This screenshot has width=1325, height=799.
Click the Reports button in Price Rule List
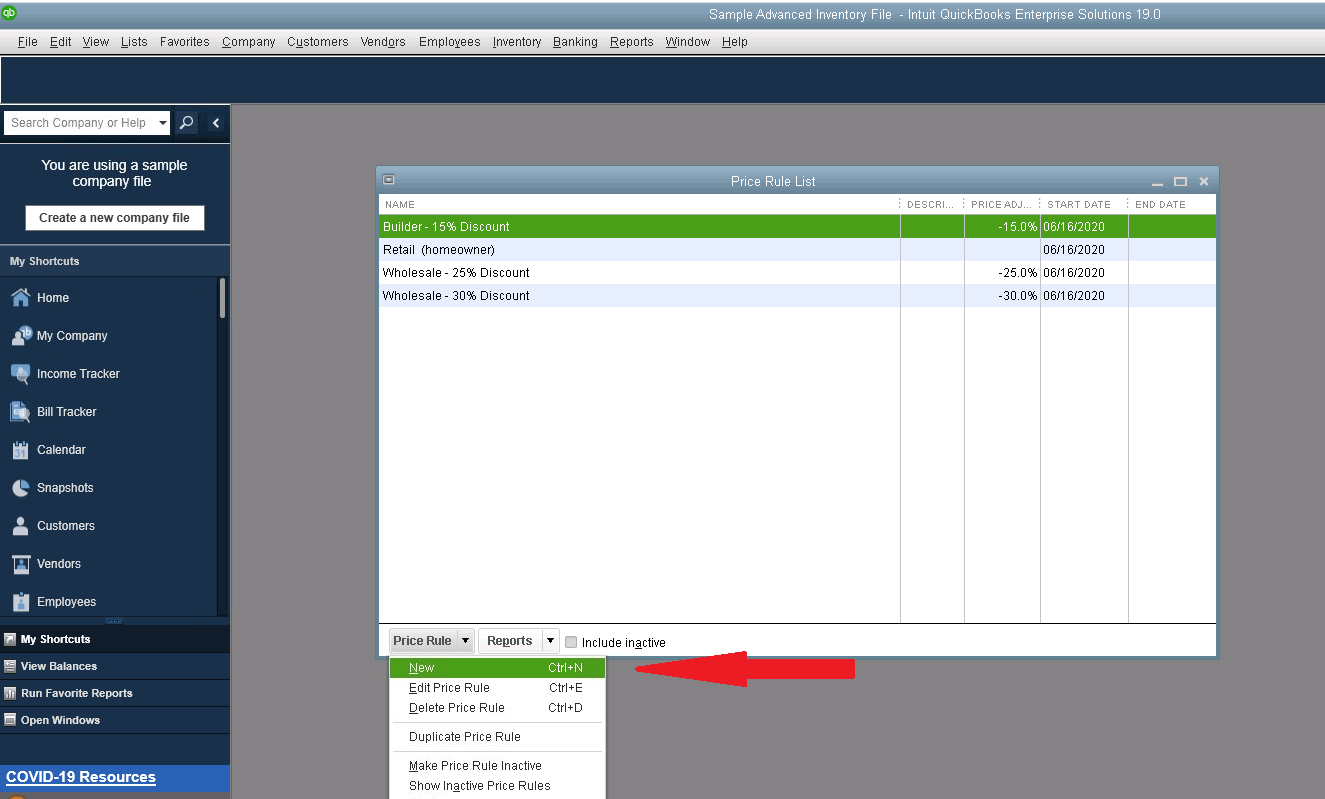tap(510, 641)
